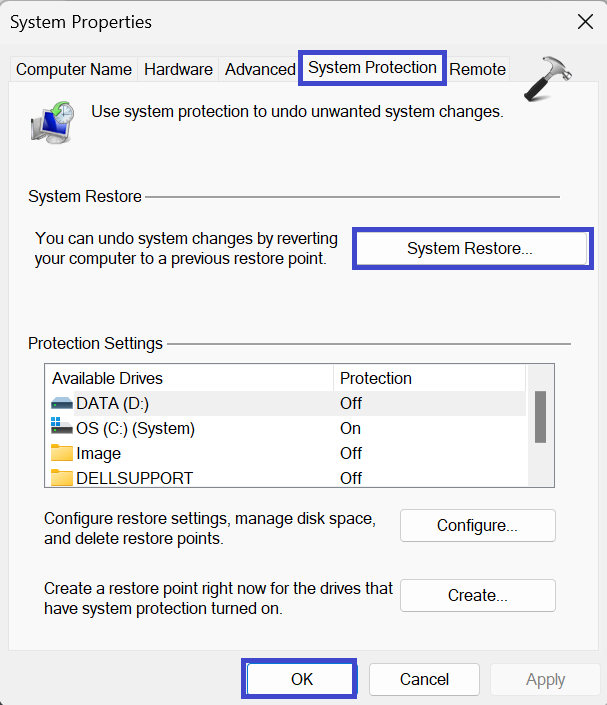Screen dimensions: 607x705
Task: Close the System Properties dialog
Action: [584, 21]
